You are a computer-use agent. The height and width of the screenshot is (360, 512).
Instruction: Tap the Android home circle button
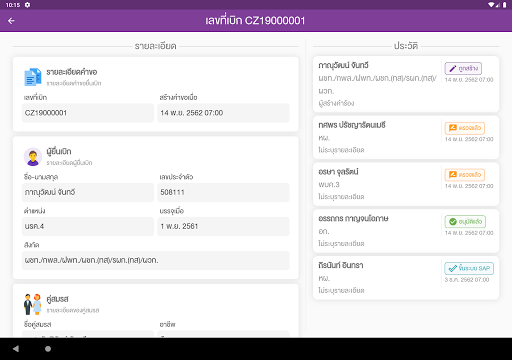pos(48,349)
